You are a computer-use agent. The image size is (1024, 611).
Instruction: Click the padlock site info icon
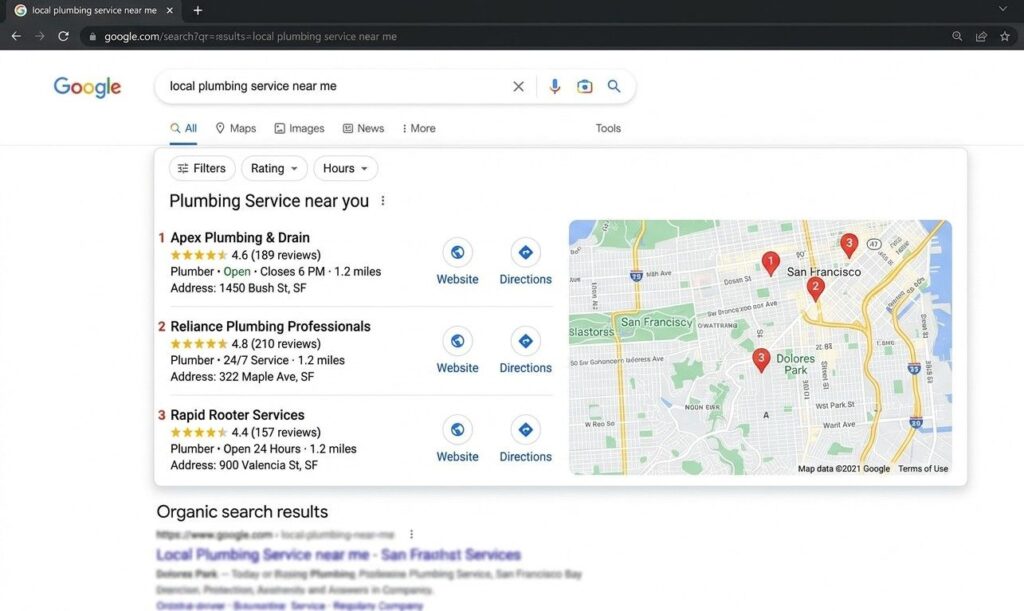92,37
